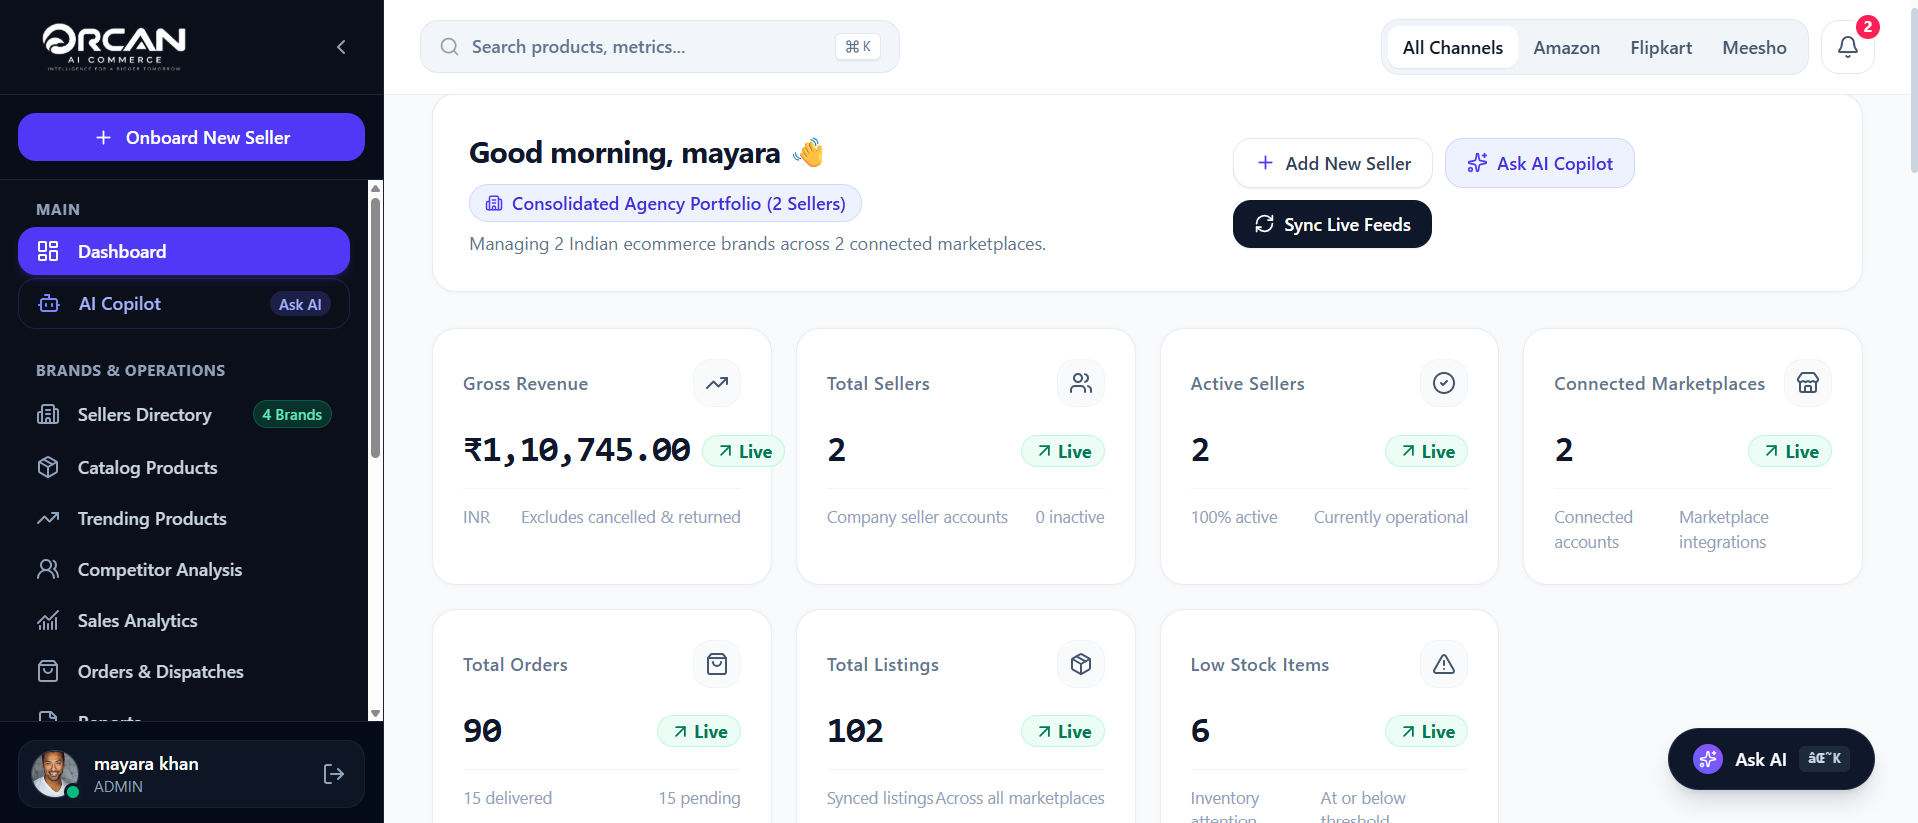This screenshot has height=823, width=1918.
Task: Click Onboard New Seller button
Action: 191,137
